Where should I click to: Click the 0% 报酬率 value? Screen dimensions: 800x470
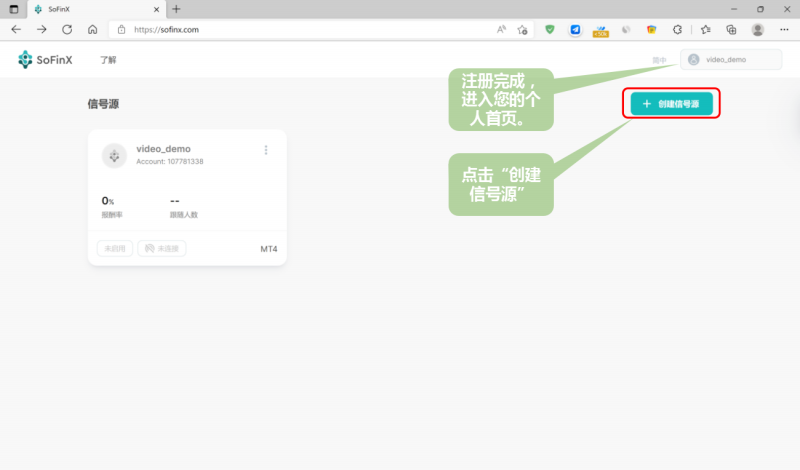(x=108, y=201)
